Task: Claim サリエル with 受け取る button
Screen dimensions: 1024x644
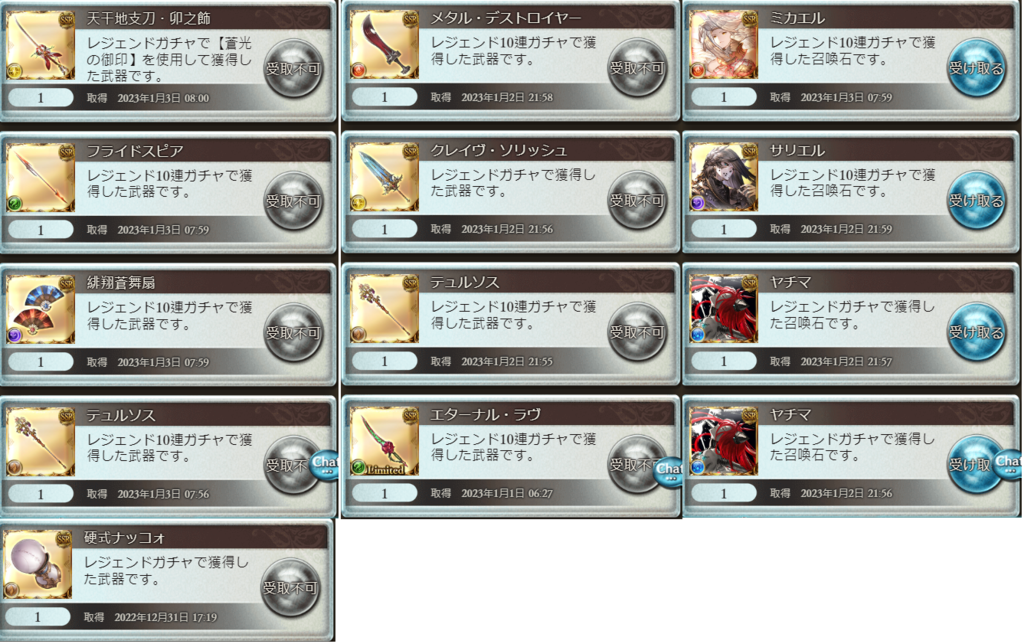Action: coord(976,201)
